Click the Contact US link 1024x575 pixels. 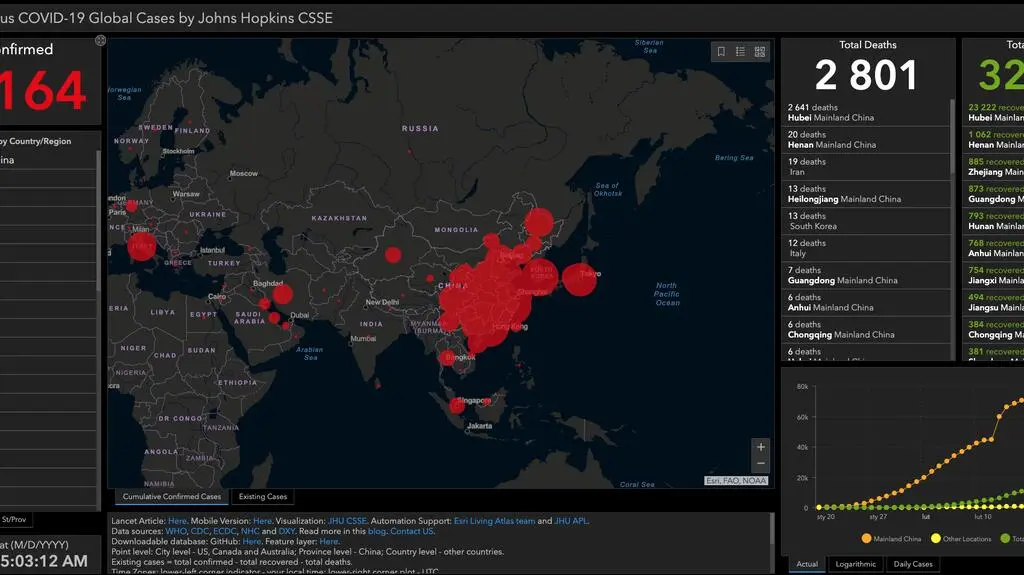(412, 531)
